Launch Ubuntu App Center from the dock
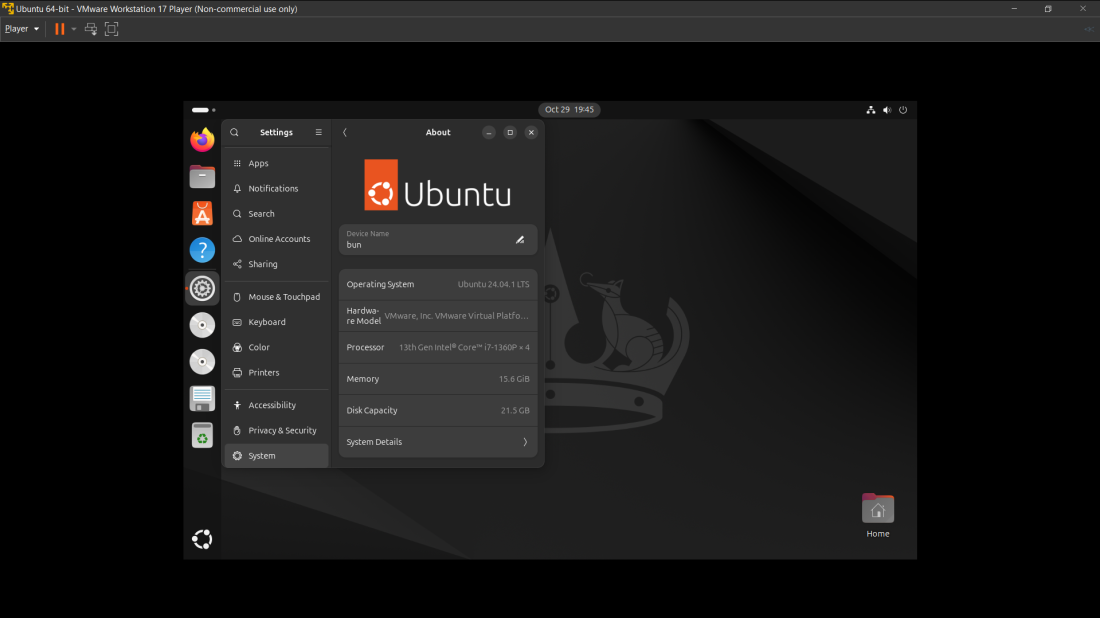 [202, 213]
